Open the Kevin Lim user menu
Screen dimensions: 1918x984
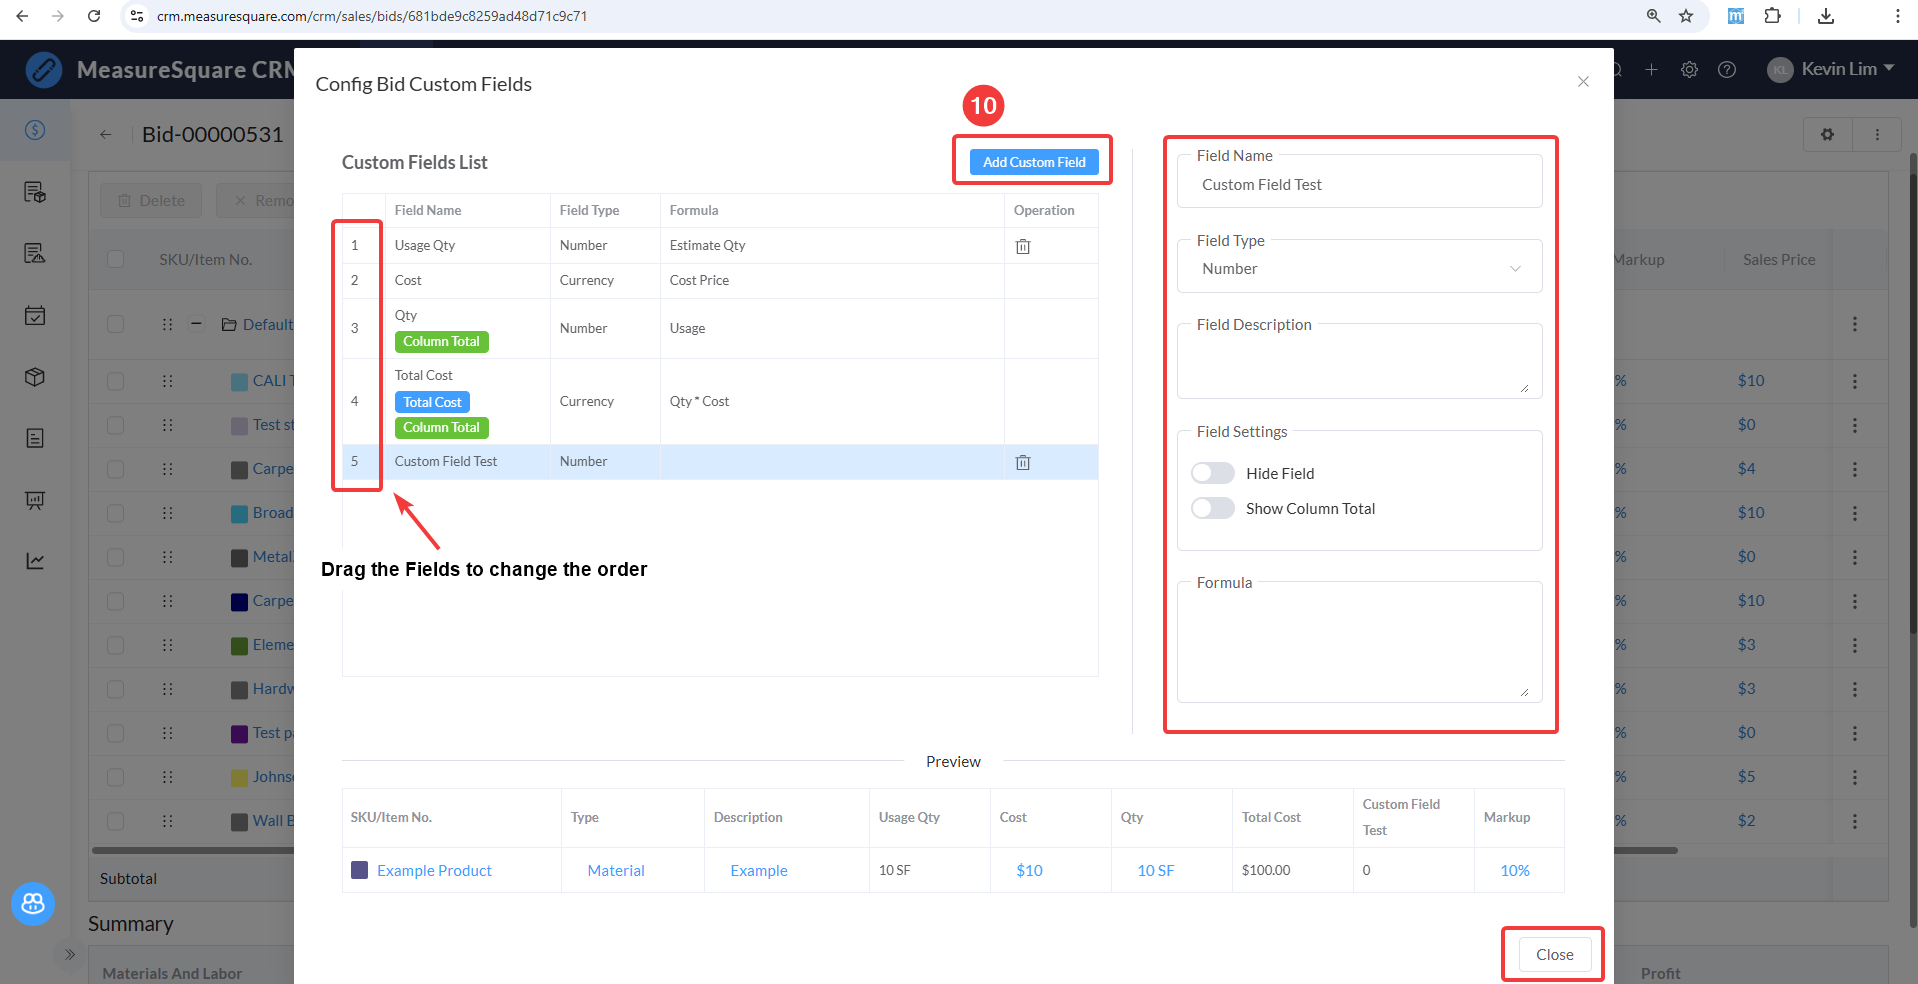tap(1830, 69)
